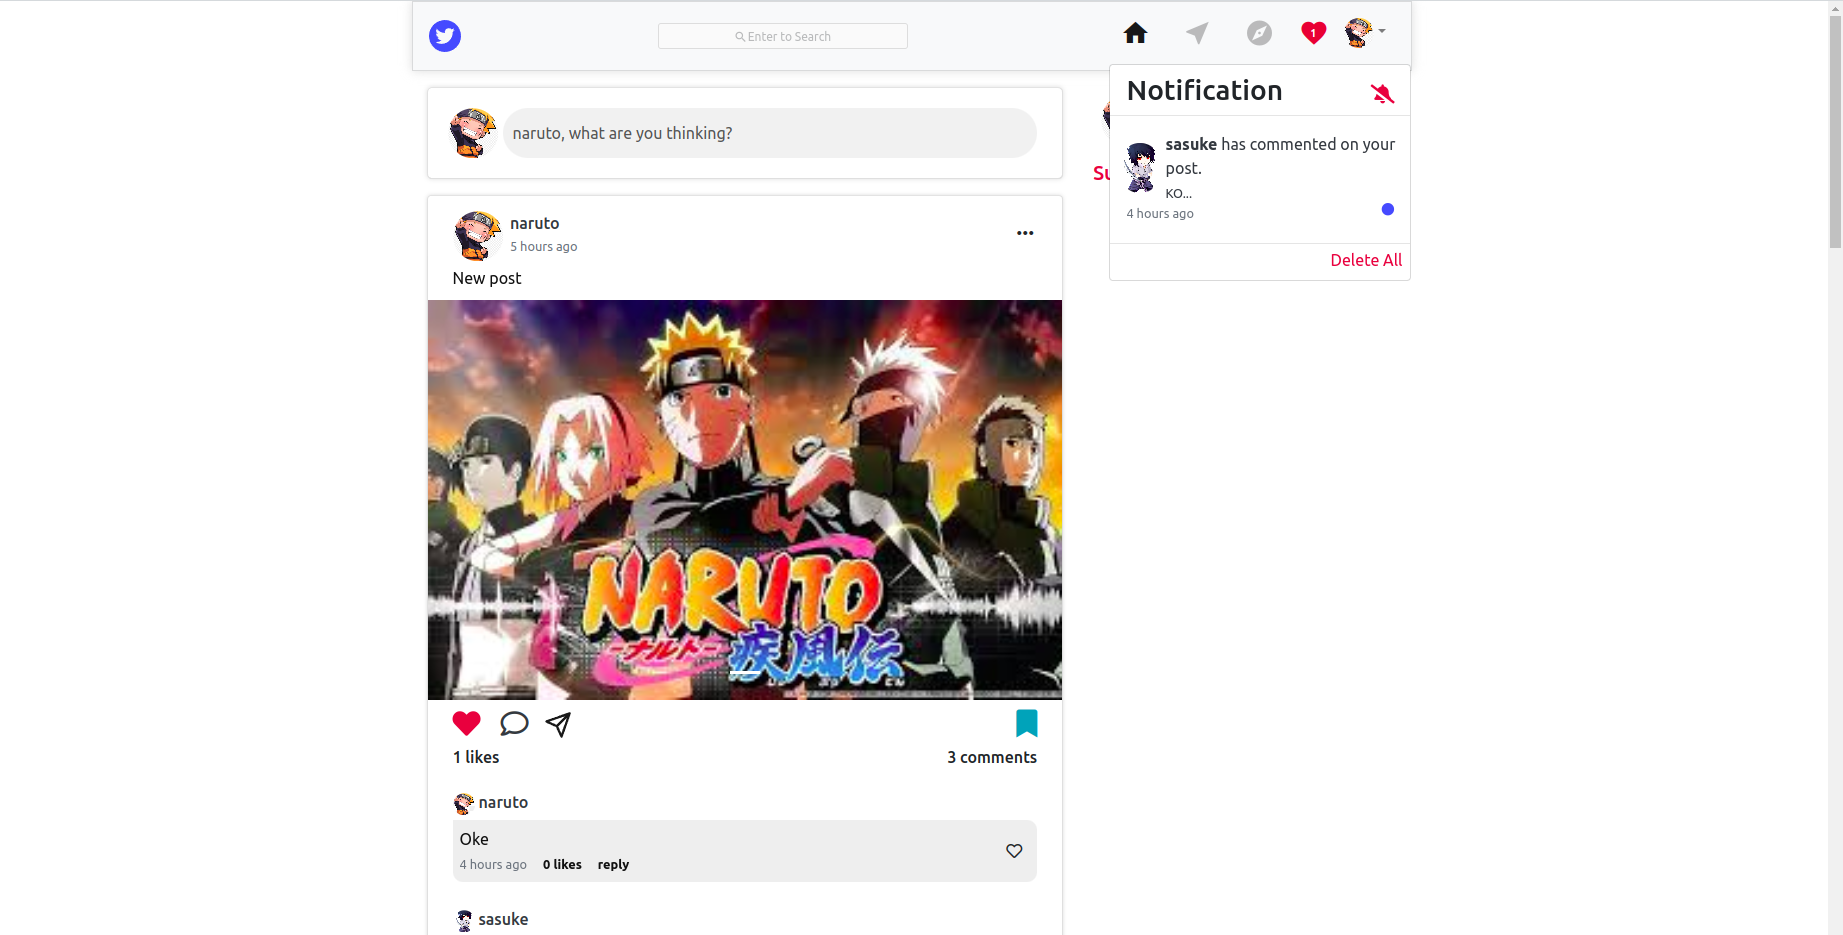Open Discover via the compass icon
Viewport: 1843px width, 935px height.
[1259, 33]
